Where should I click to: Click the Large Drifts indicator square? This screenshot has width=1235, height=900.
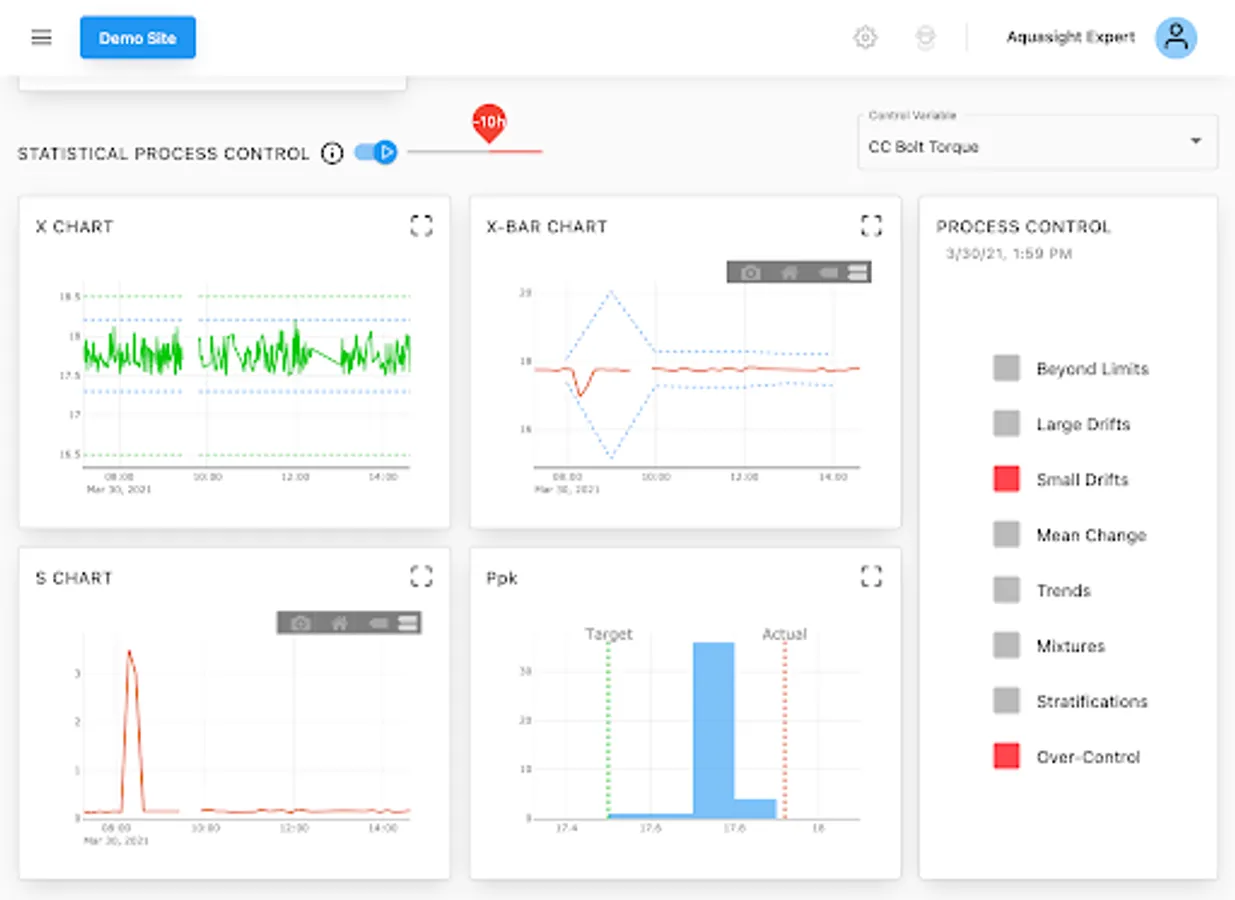(x=1006, y=424)
